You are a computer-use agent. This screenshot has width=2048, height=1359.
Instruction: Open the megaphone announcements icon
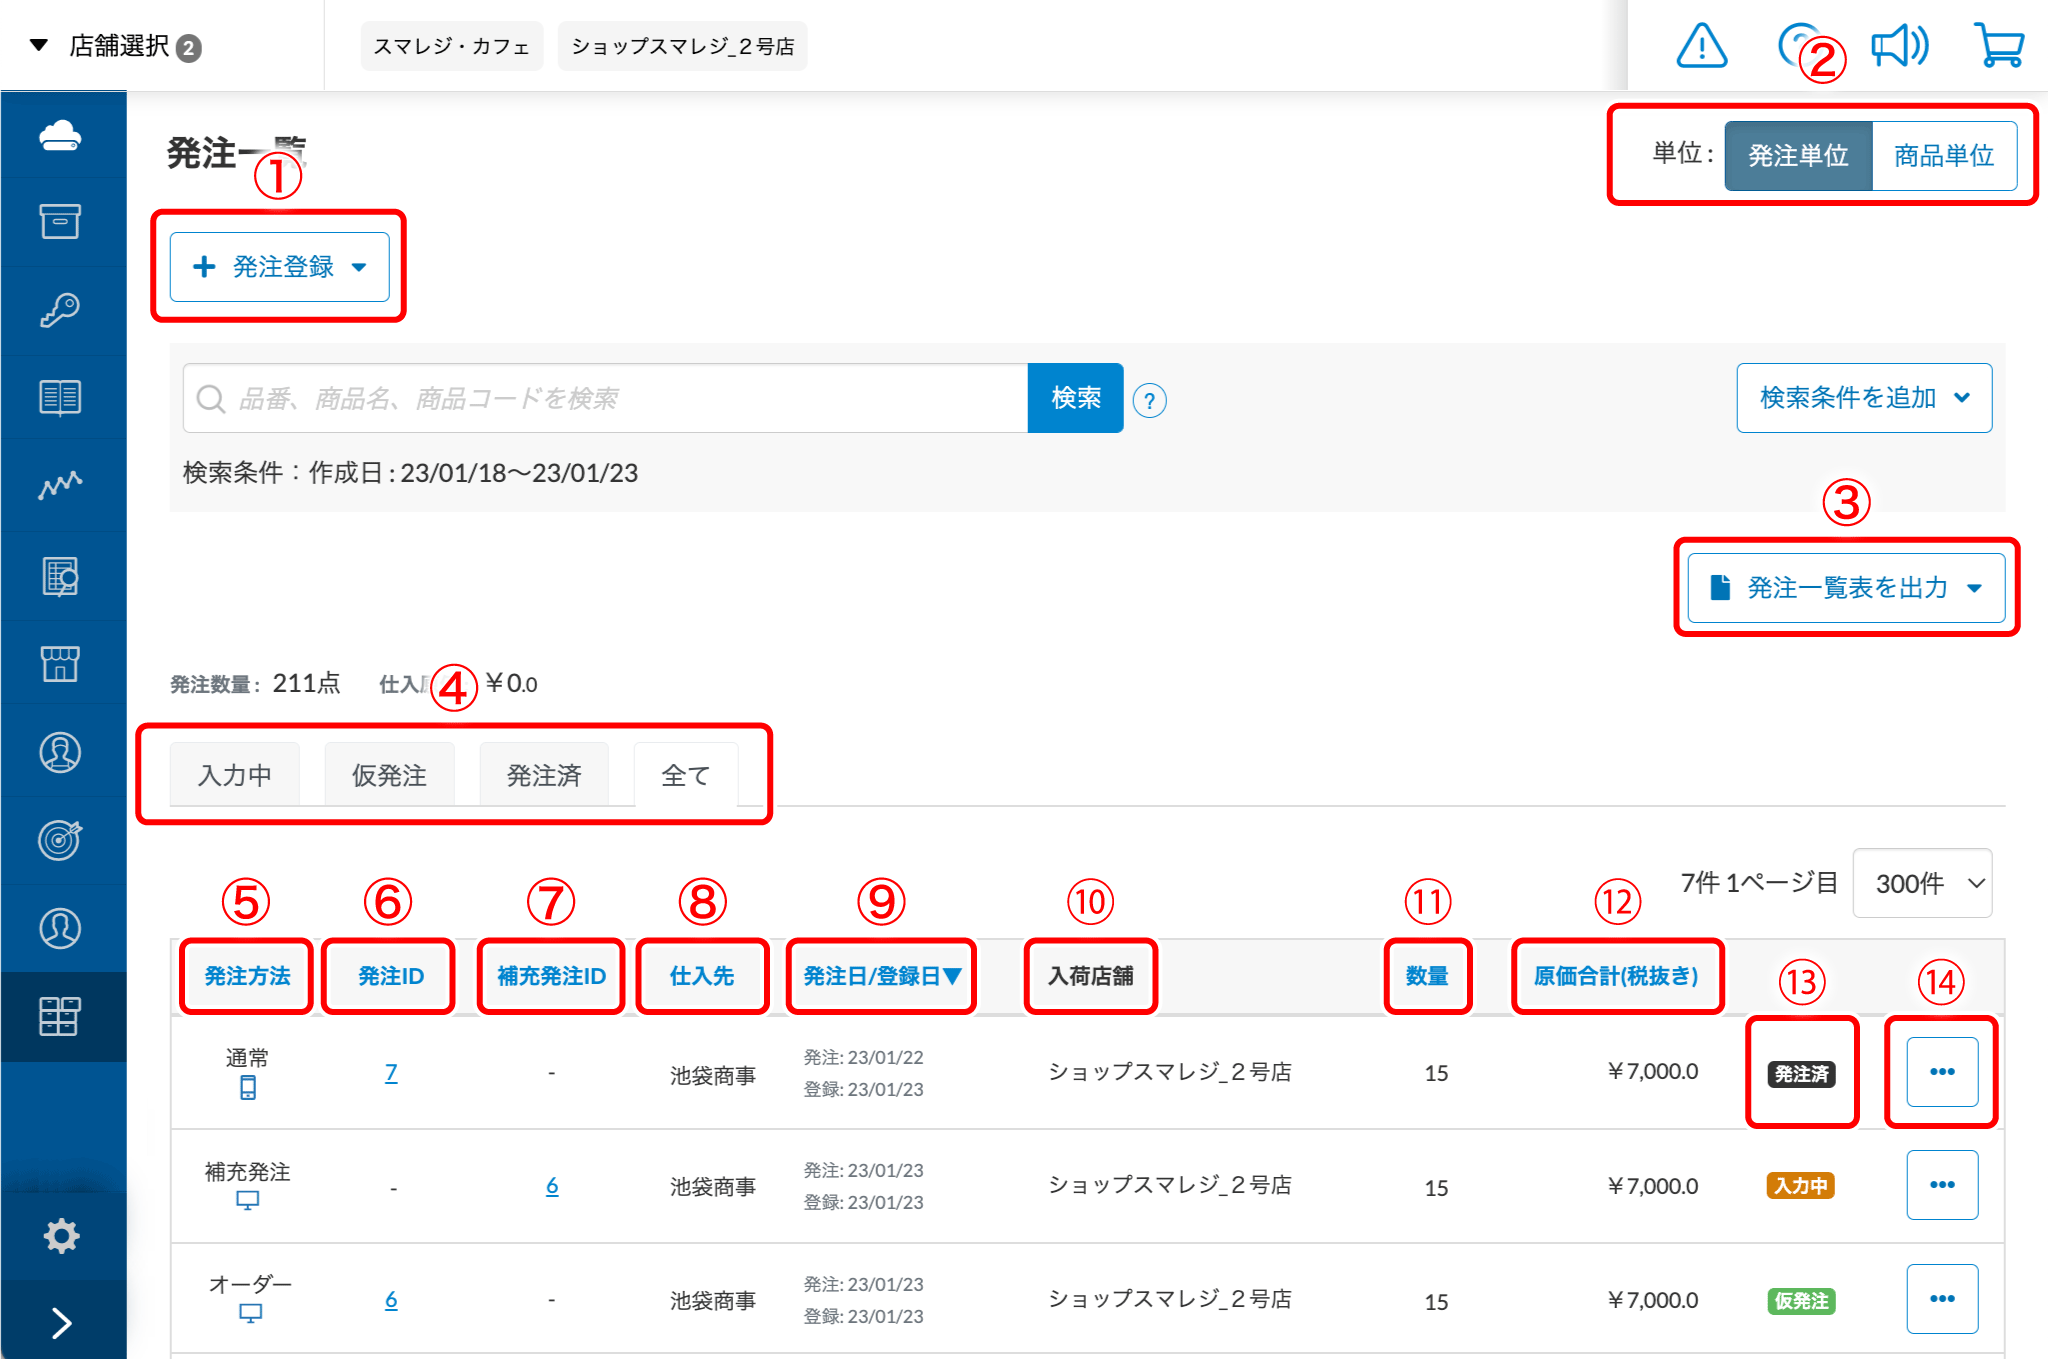1899,46
